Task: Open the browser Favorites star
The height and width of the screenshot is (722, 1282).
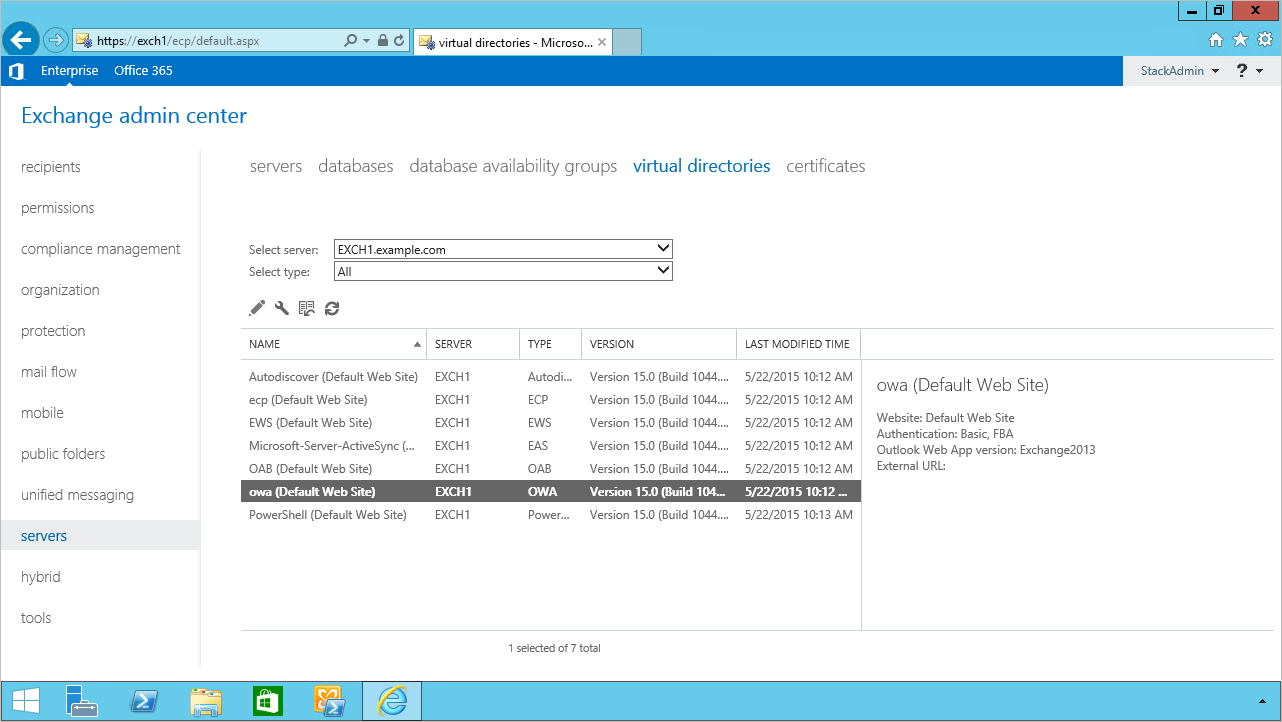Action: 1240,40
